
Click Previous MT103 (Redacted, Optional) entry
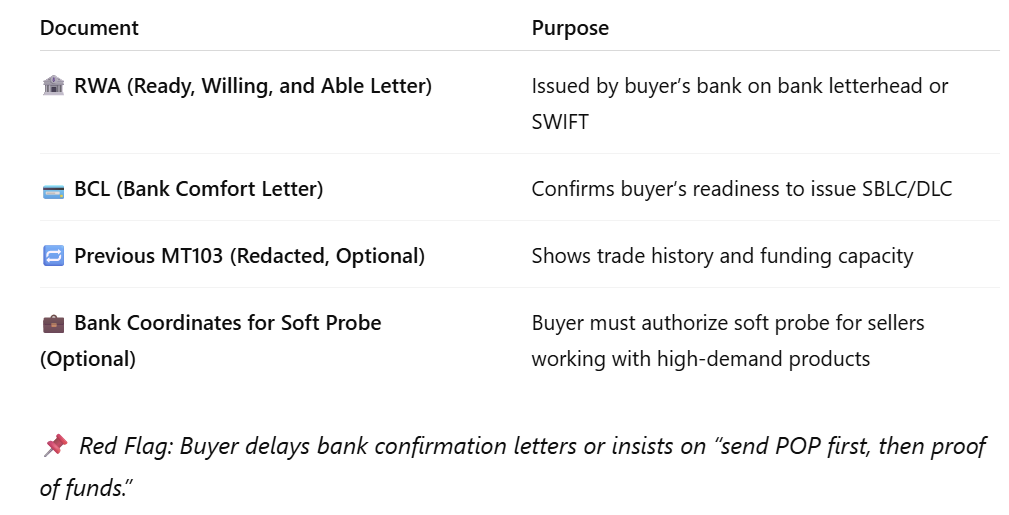point(250,256)
